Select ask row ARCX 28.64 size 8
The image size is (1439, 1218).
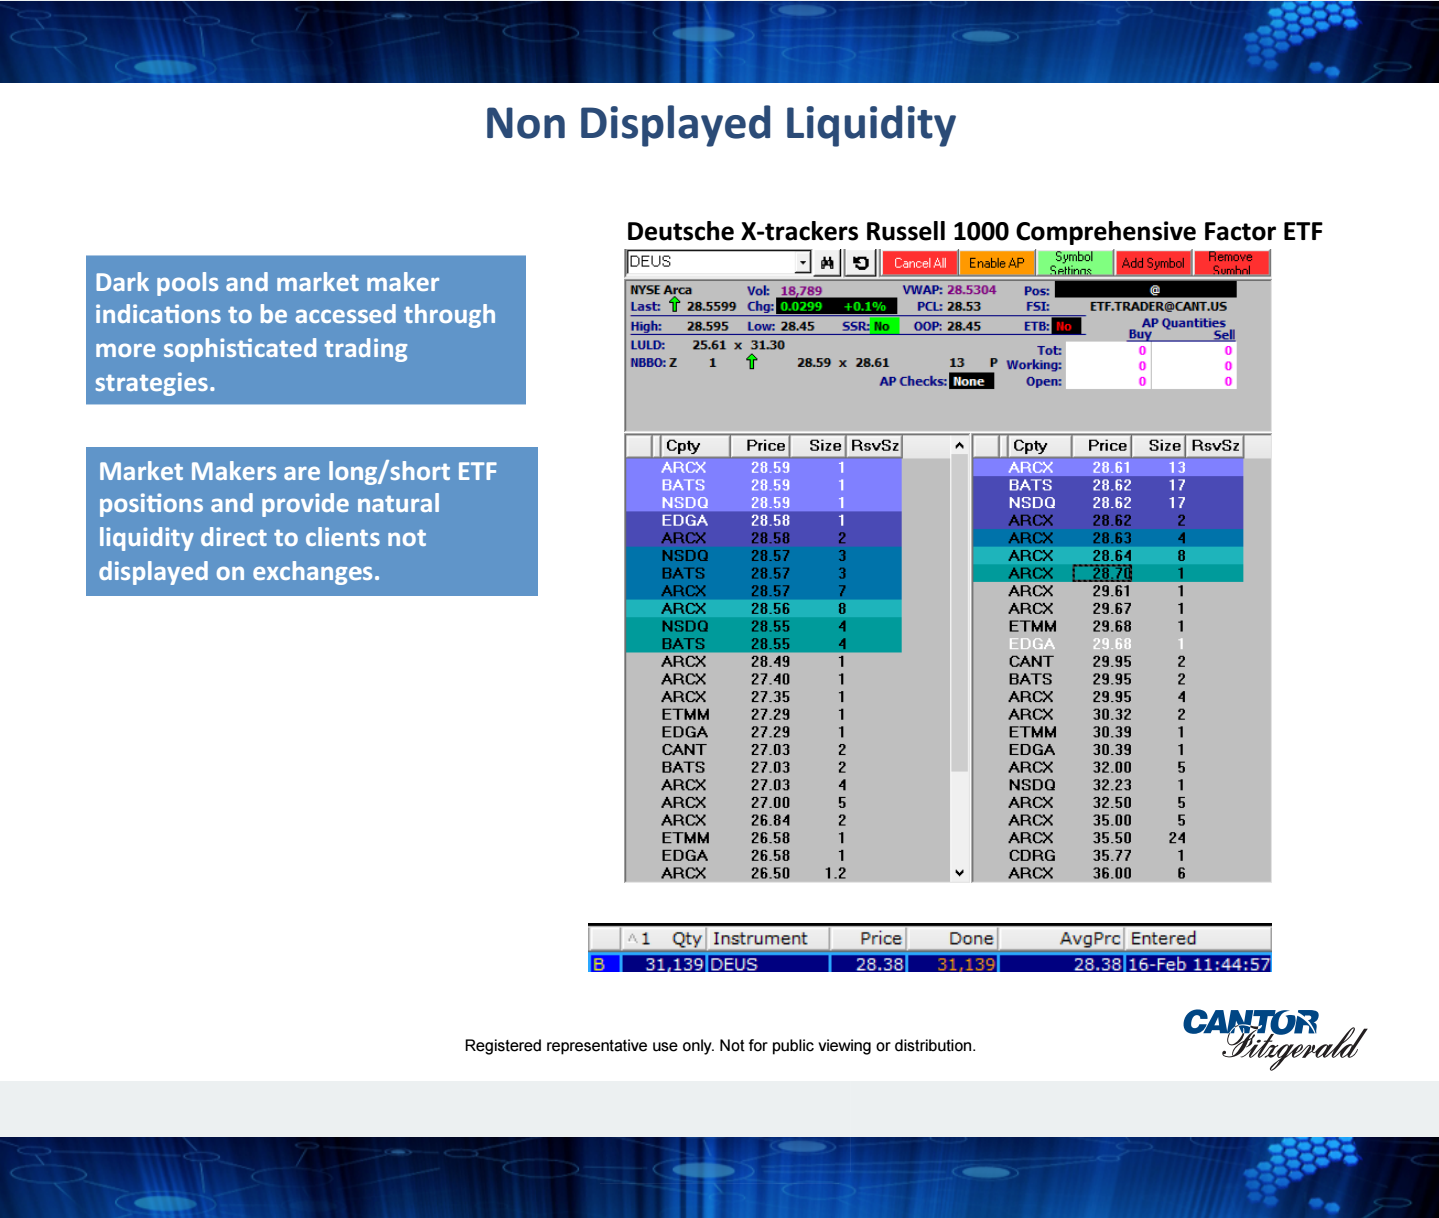[x=1108, y=555]
